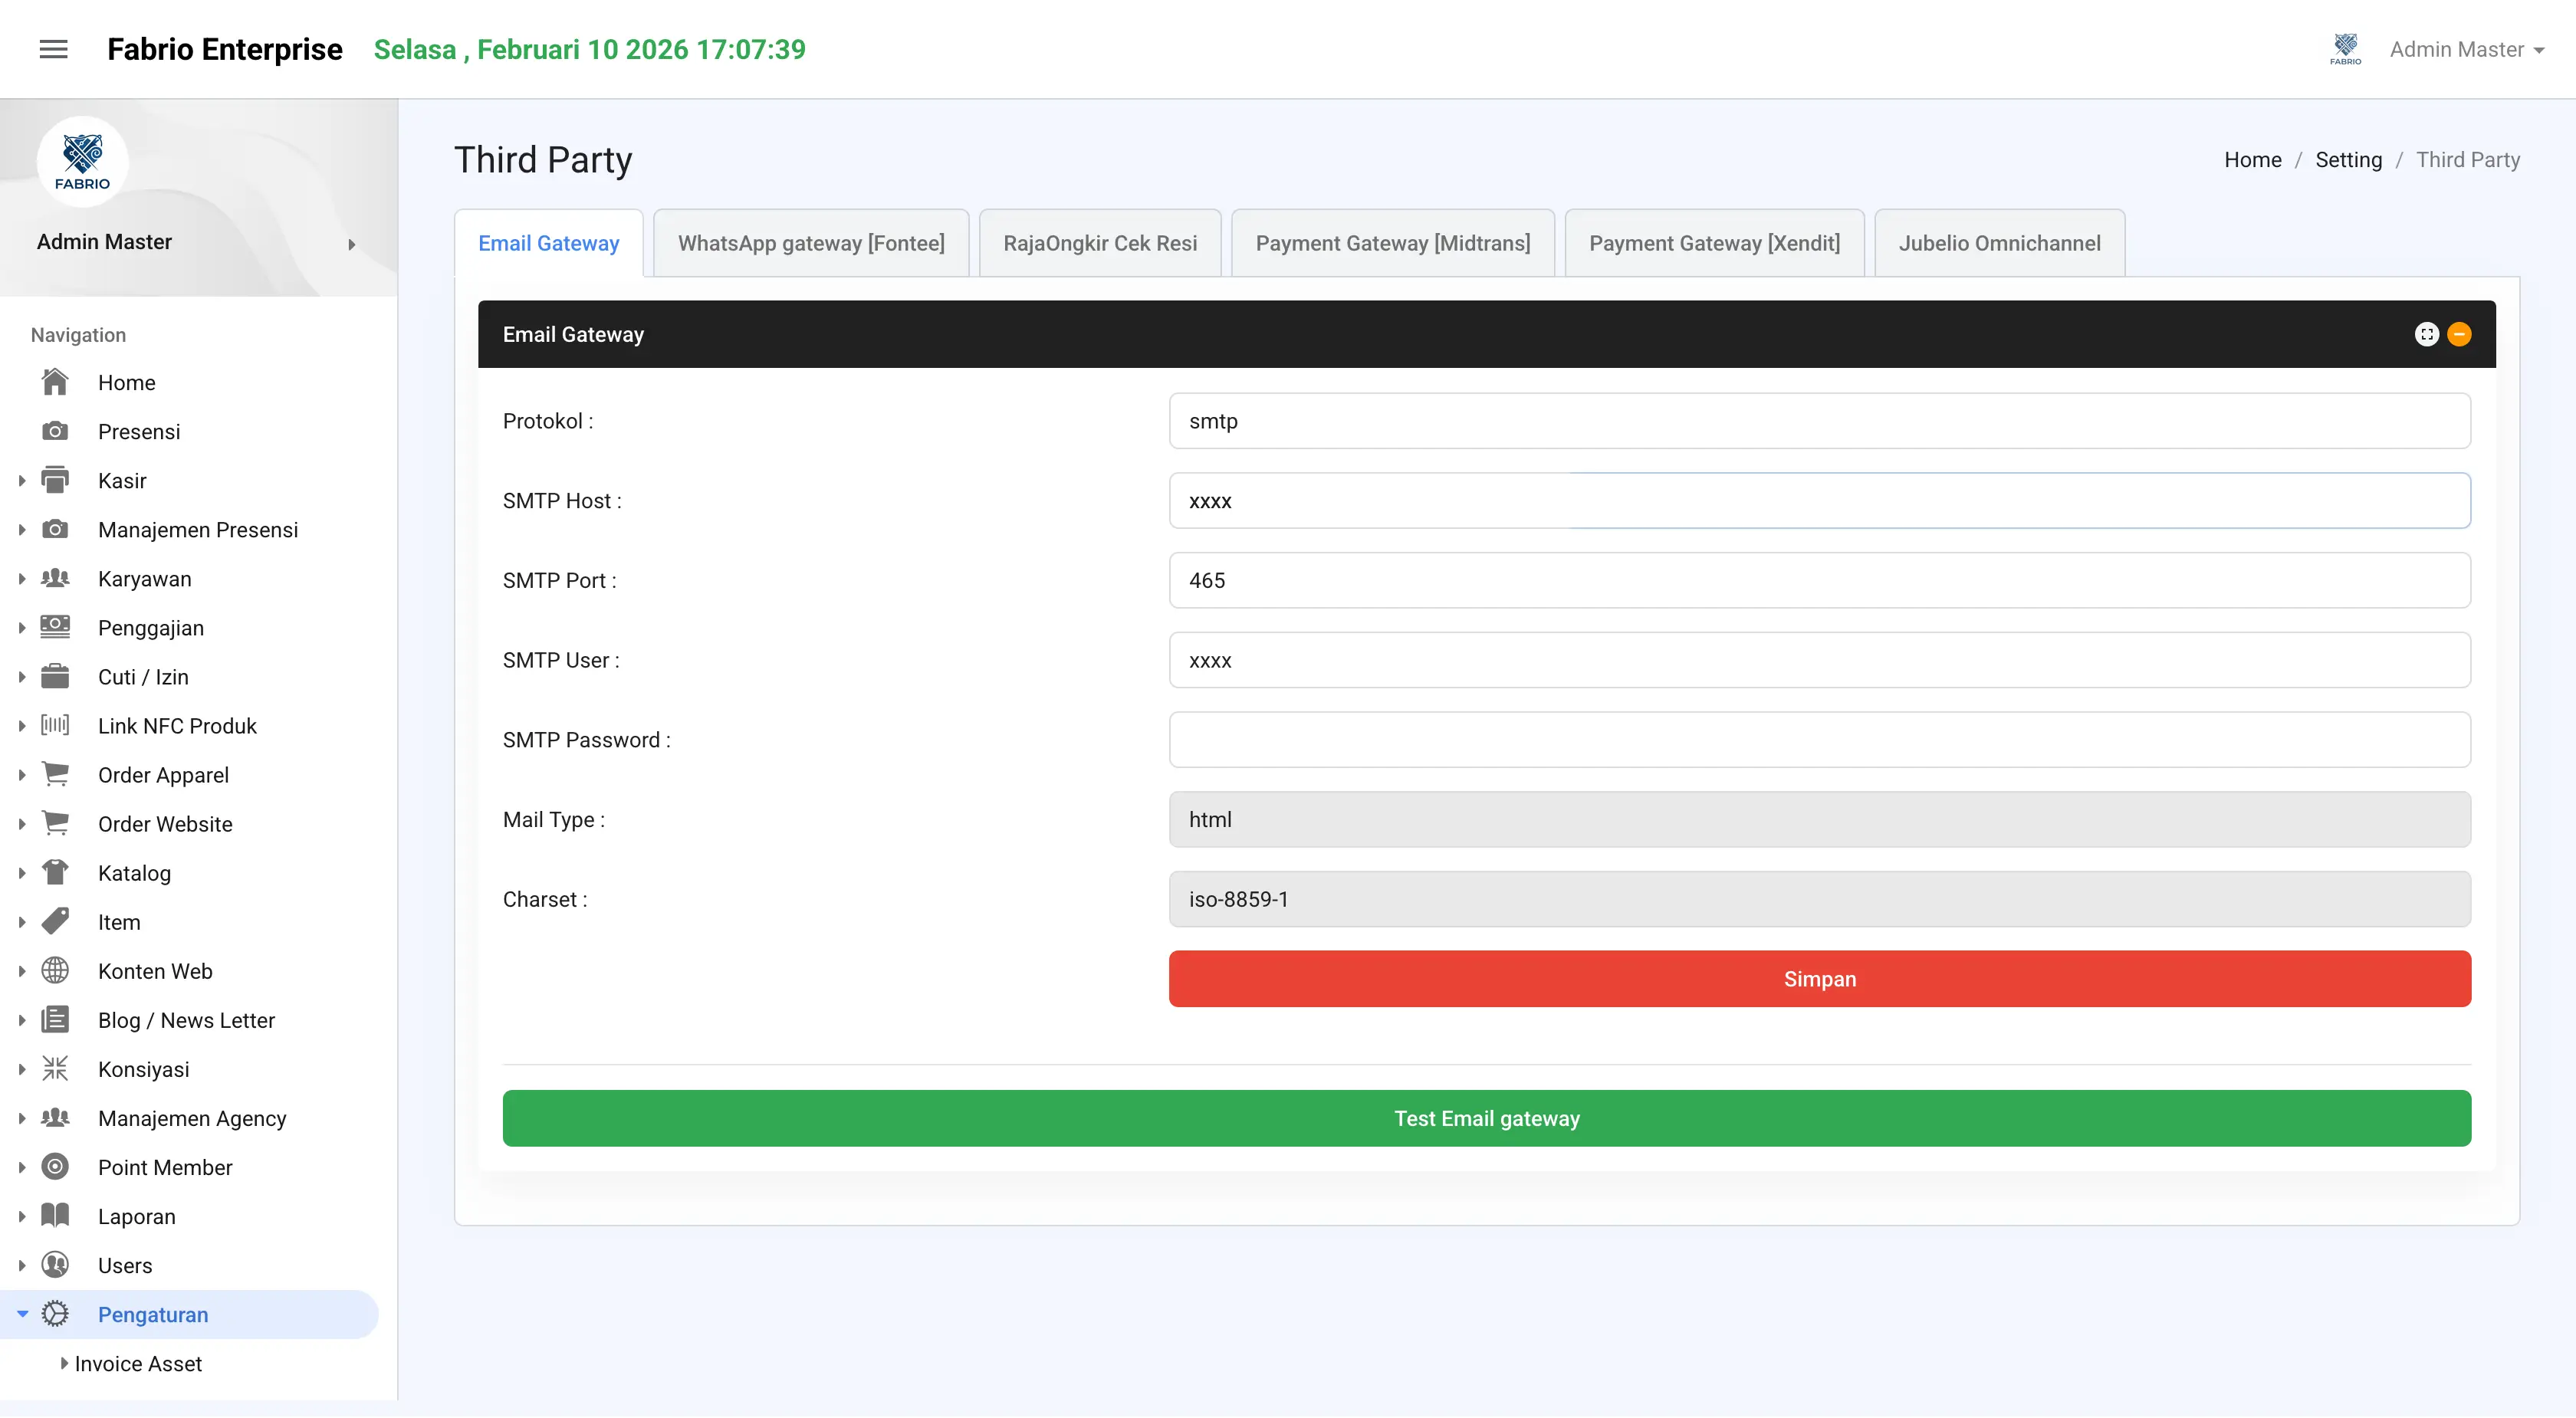This screenshot has height=1418, width=2576.
Task: Open the Admin Master dropdown in the top header
Action: (2466, 49)
